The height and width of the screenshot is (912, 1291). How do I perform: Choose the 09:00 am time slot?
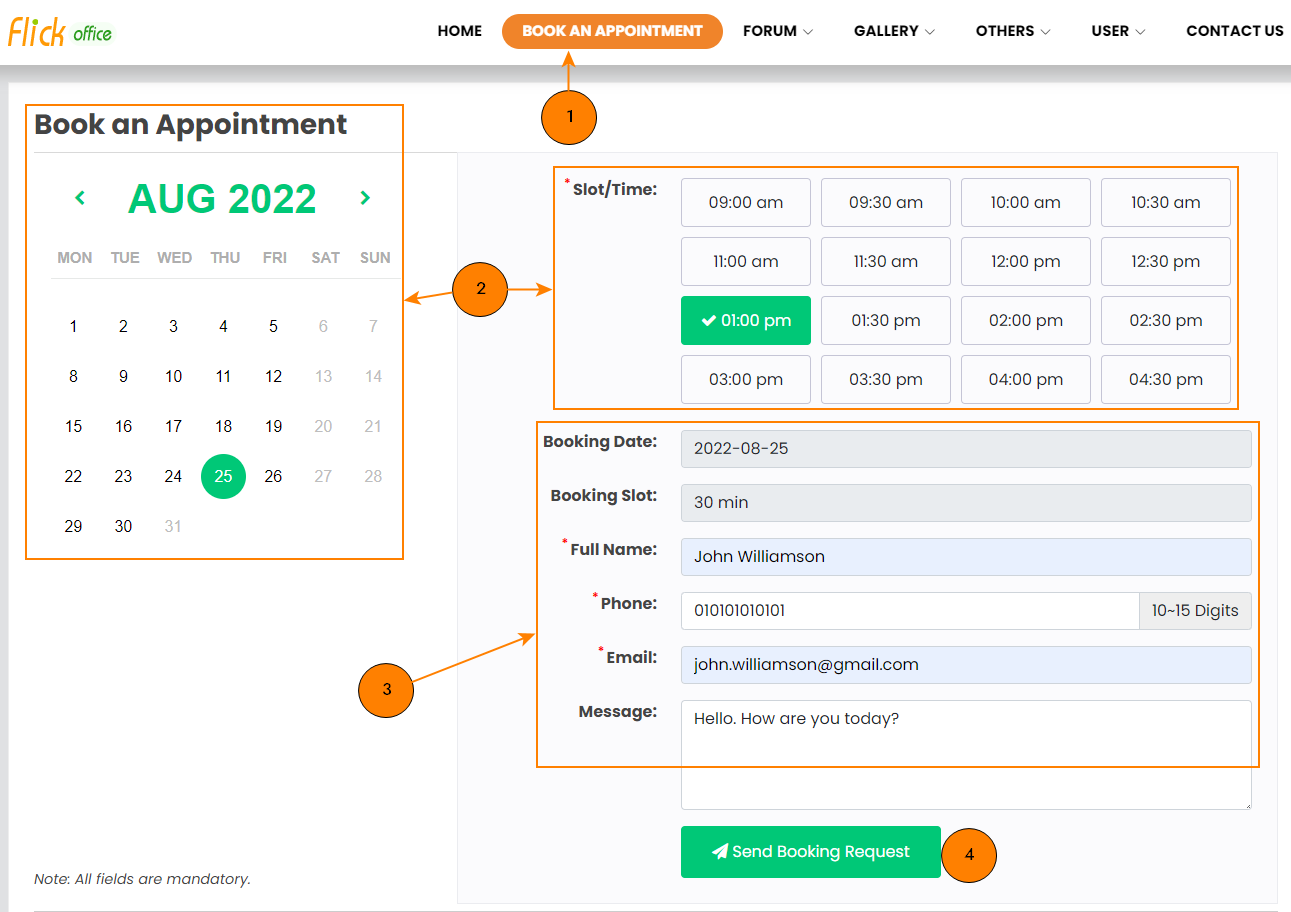745,202
